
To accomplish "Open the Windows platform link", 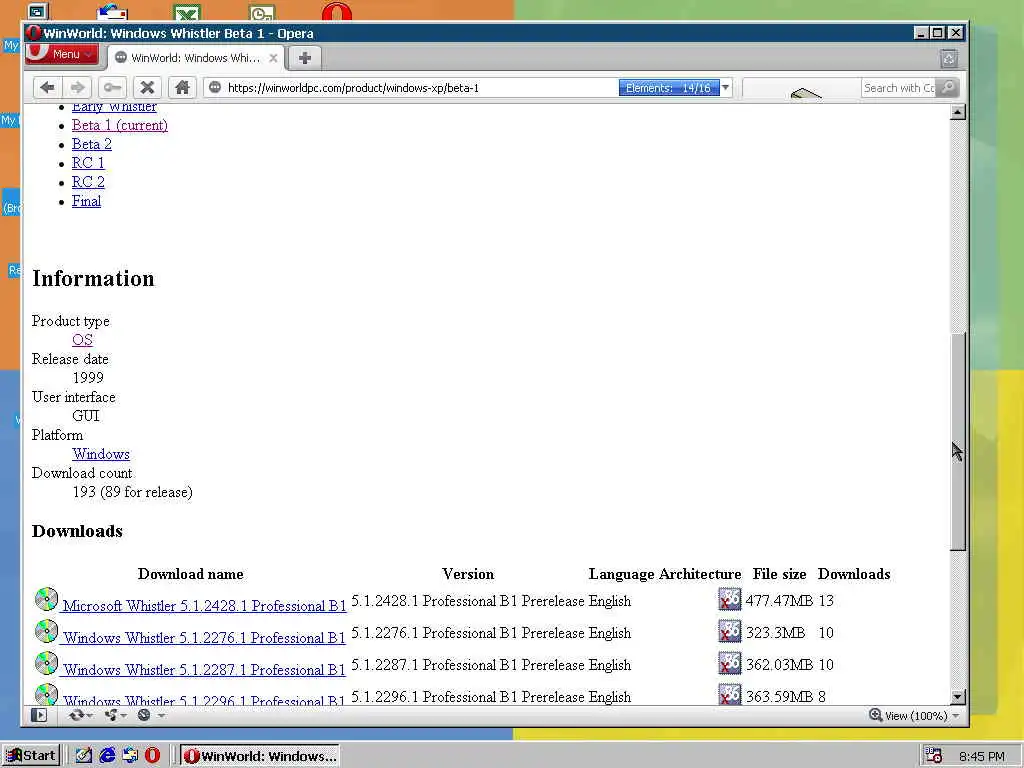I will click(x=101, y=455).
